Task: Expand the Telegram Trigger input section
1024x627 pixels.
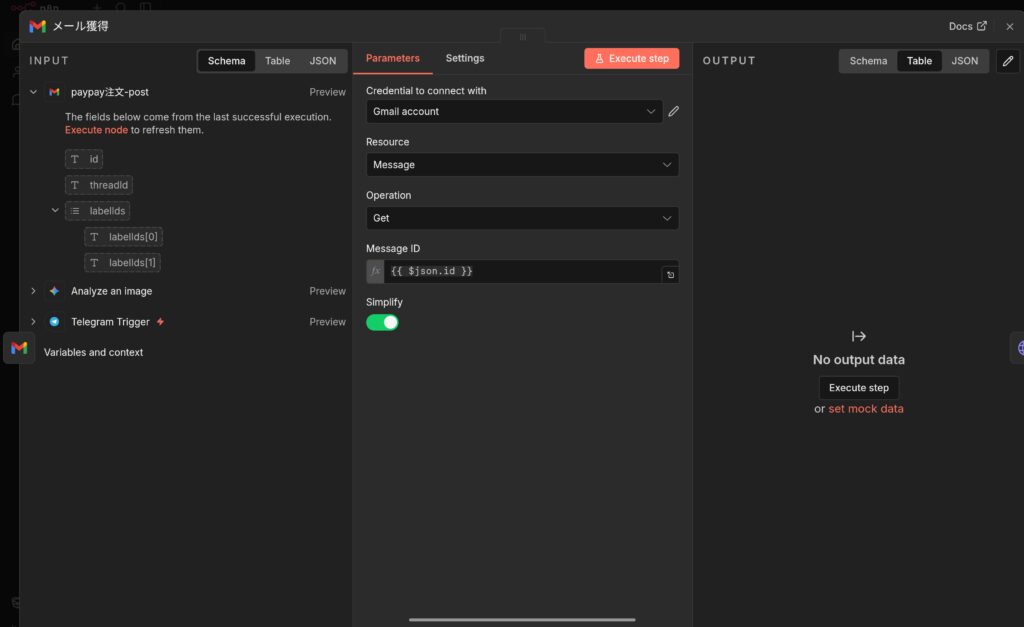Action: tap(33, 322)
